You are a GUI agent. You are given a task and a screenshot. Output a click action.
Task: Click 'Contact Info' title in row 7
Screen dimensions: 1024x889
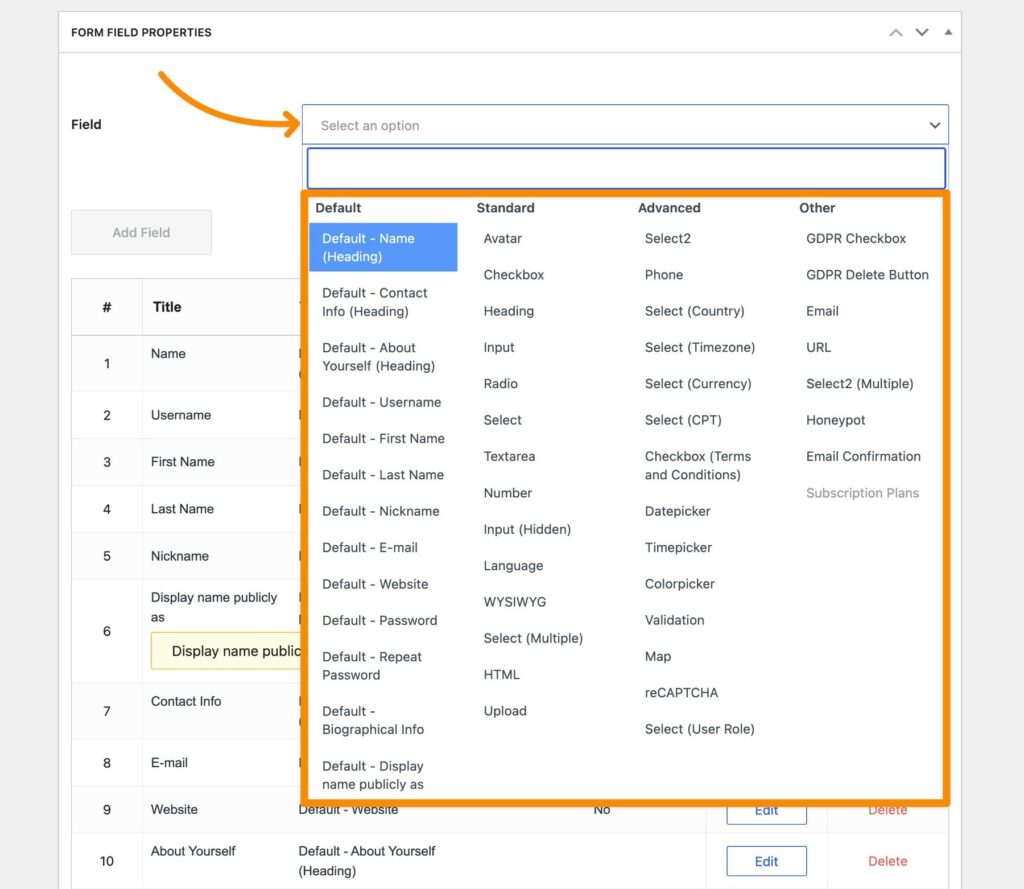point(185,702)
